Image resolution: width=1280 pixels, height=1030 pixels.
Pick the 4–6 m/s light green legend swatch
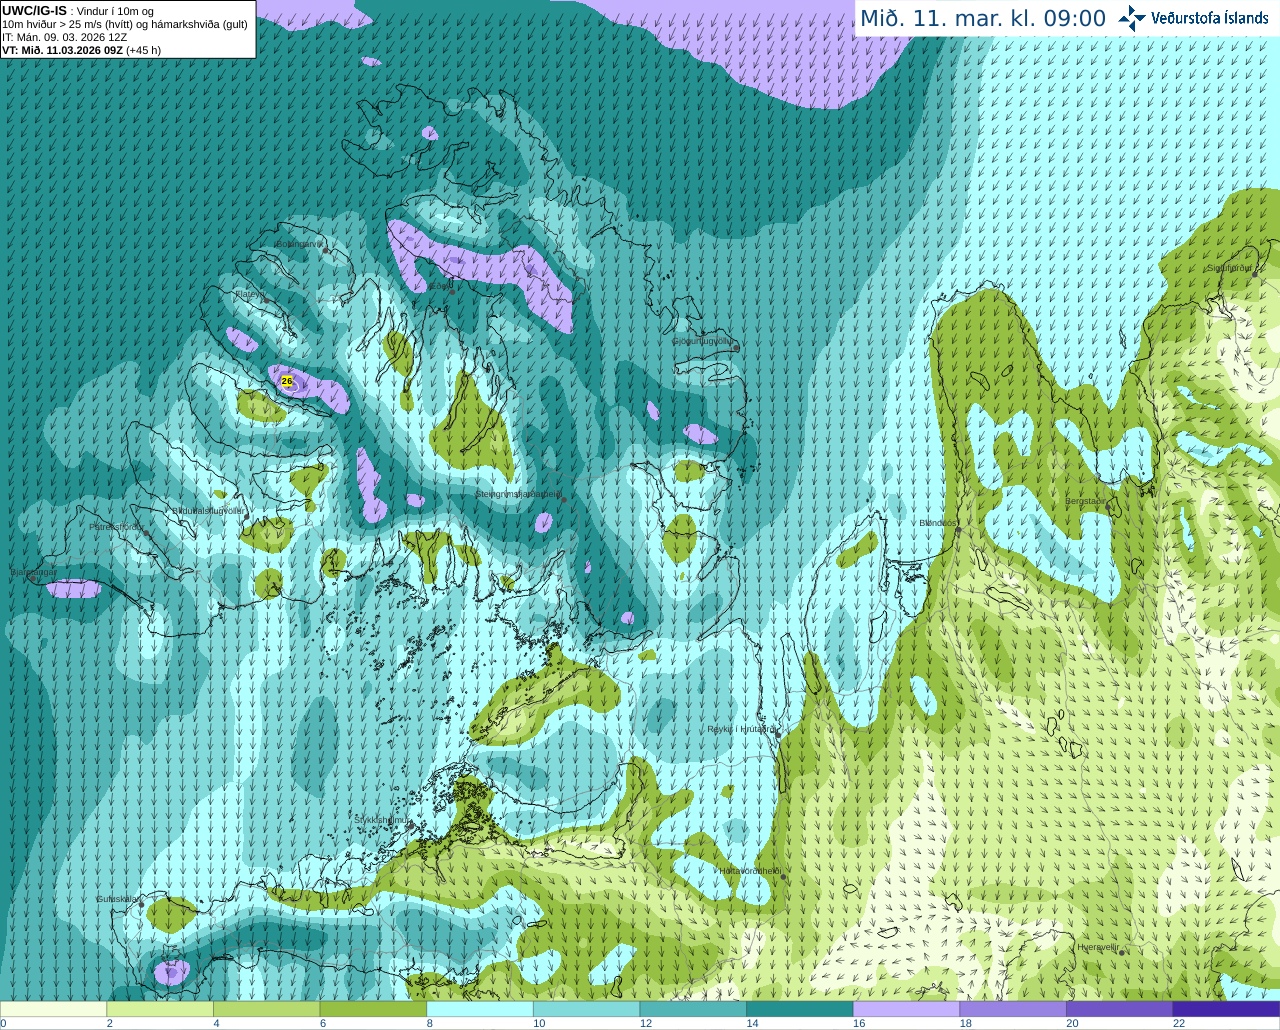click(x=266, y=1009)
